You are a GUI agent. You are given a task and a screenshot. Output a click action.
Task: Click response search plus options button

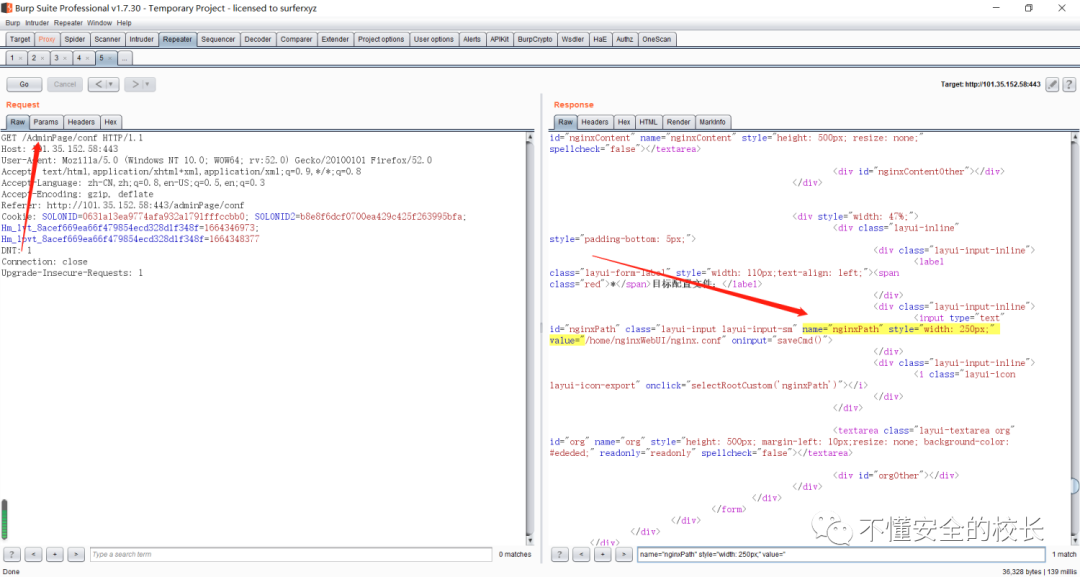click(603, 554)
